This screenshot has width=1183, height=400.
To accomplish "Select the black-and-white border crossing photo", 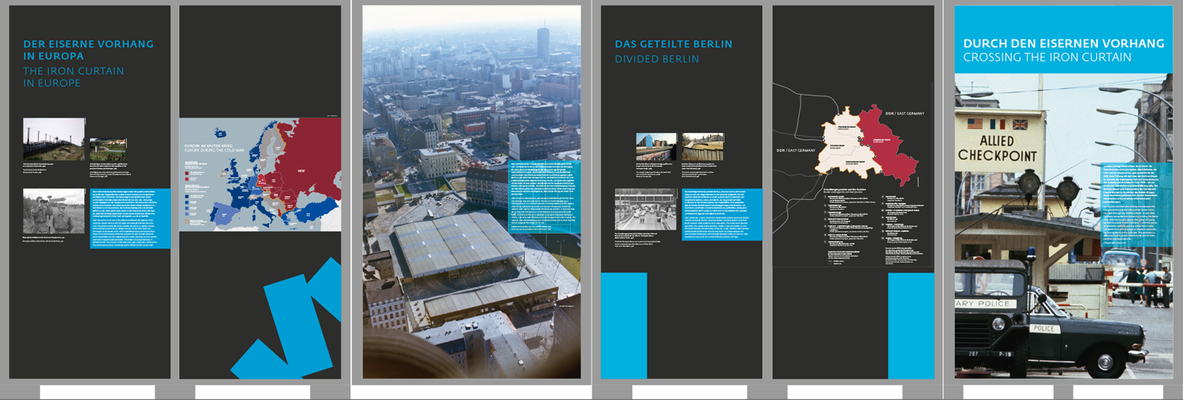I will click(x=646, y=209).
